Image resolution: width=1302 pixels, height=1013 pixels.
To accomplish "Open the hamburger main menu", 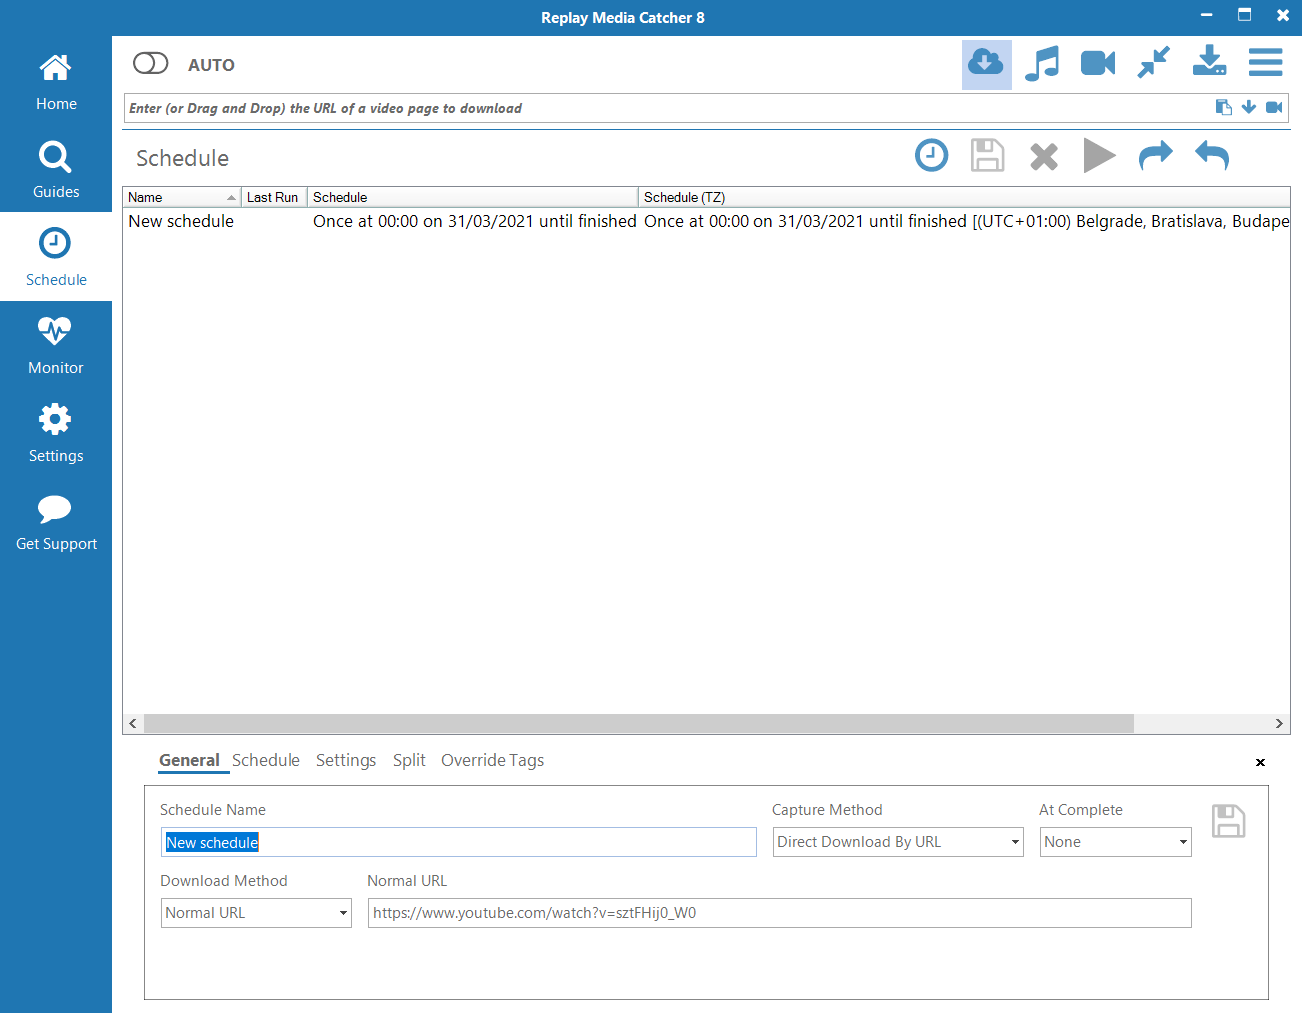I will (x=1265, y=62).
